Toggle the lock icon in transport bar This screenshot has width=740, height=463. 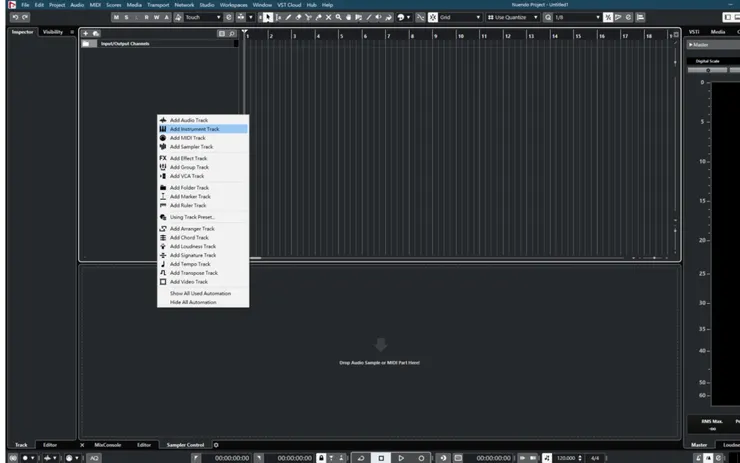pos(321,458)
